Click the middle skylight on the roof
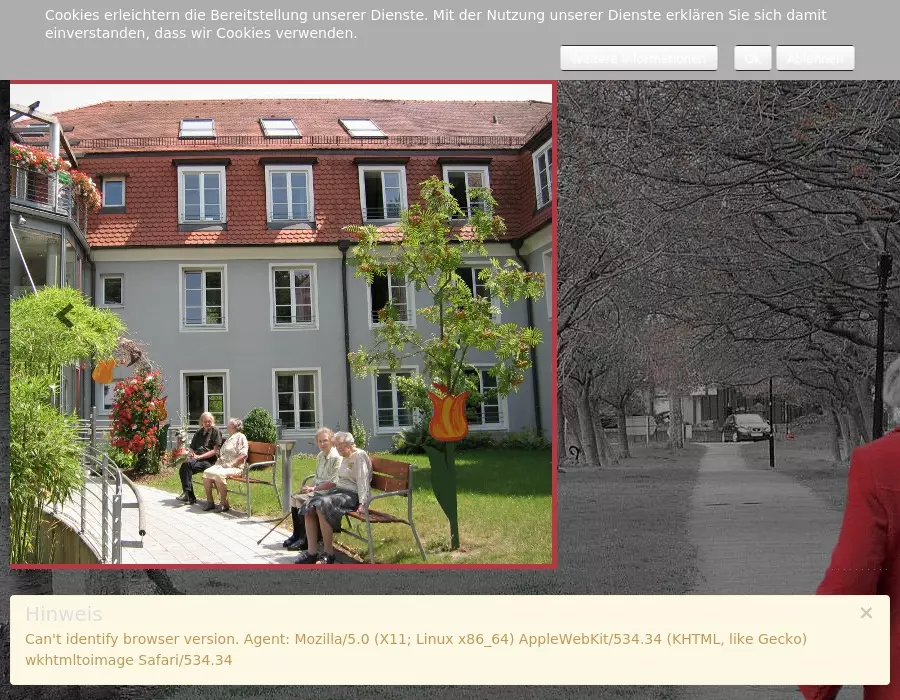900x700 pixels. [x=280, y=127]
